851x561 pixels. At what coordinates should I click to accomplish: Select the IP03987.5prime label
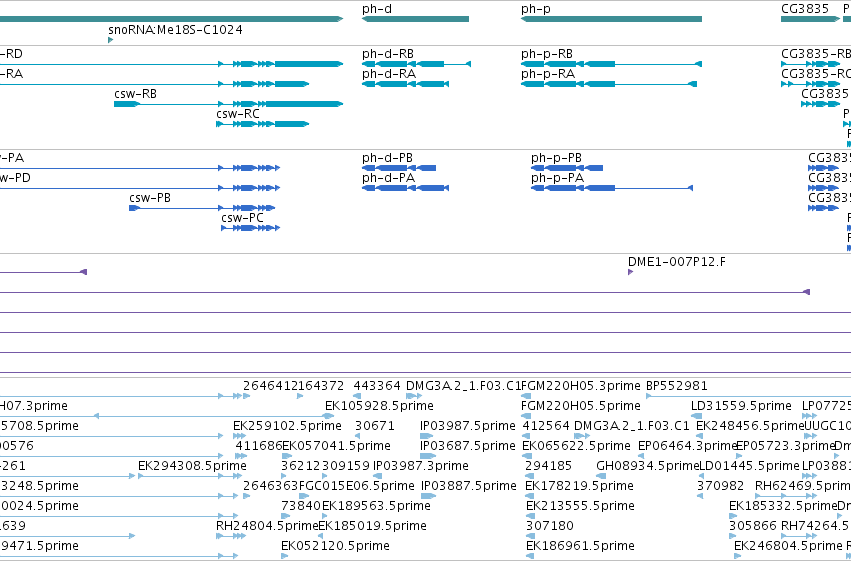coord(467,426)
